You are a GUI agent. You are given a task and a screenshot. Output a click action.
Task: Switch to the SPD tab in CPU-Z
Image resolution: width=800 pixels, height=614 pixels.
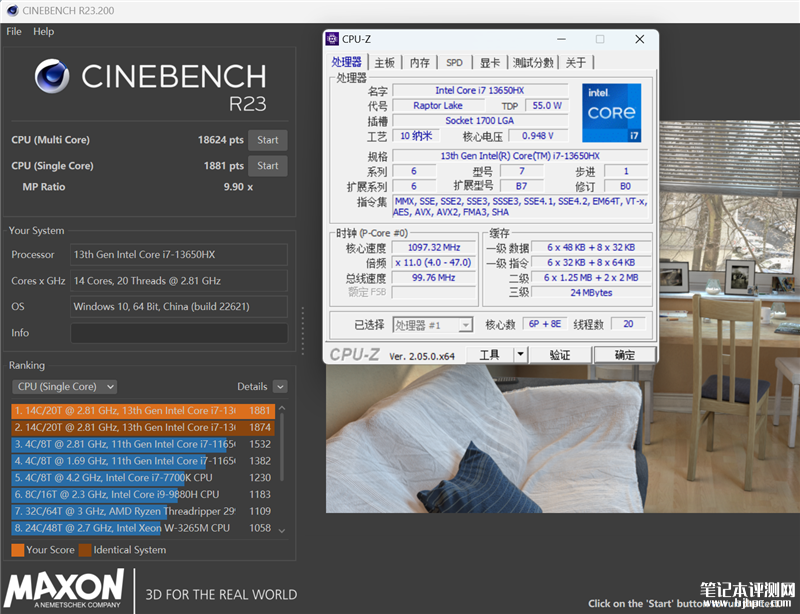(x=454, y=63)
